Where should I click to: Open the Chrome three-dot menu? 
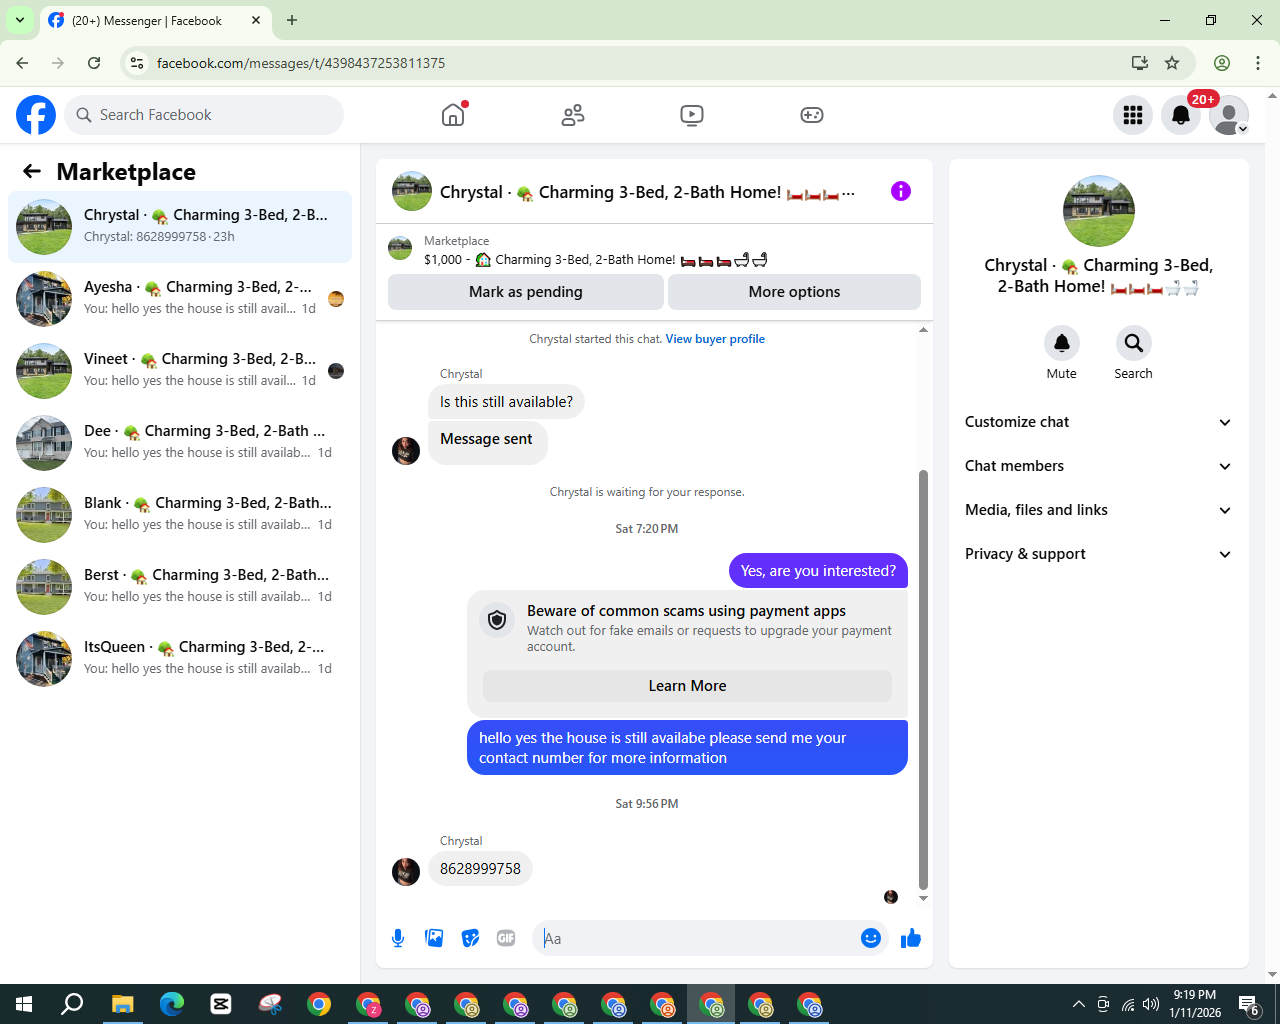pyautogui.click(x=1258, y=63)
